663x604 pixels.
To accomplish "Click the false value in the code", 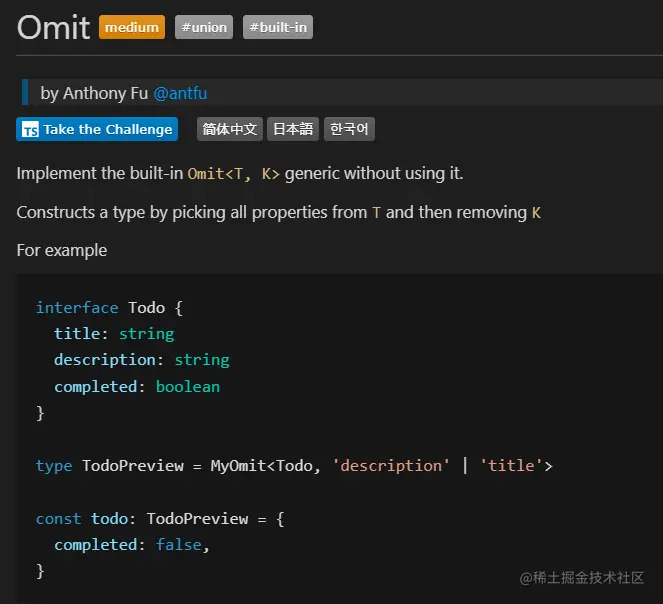I will click(x=179, y=545).
